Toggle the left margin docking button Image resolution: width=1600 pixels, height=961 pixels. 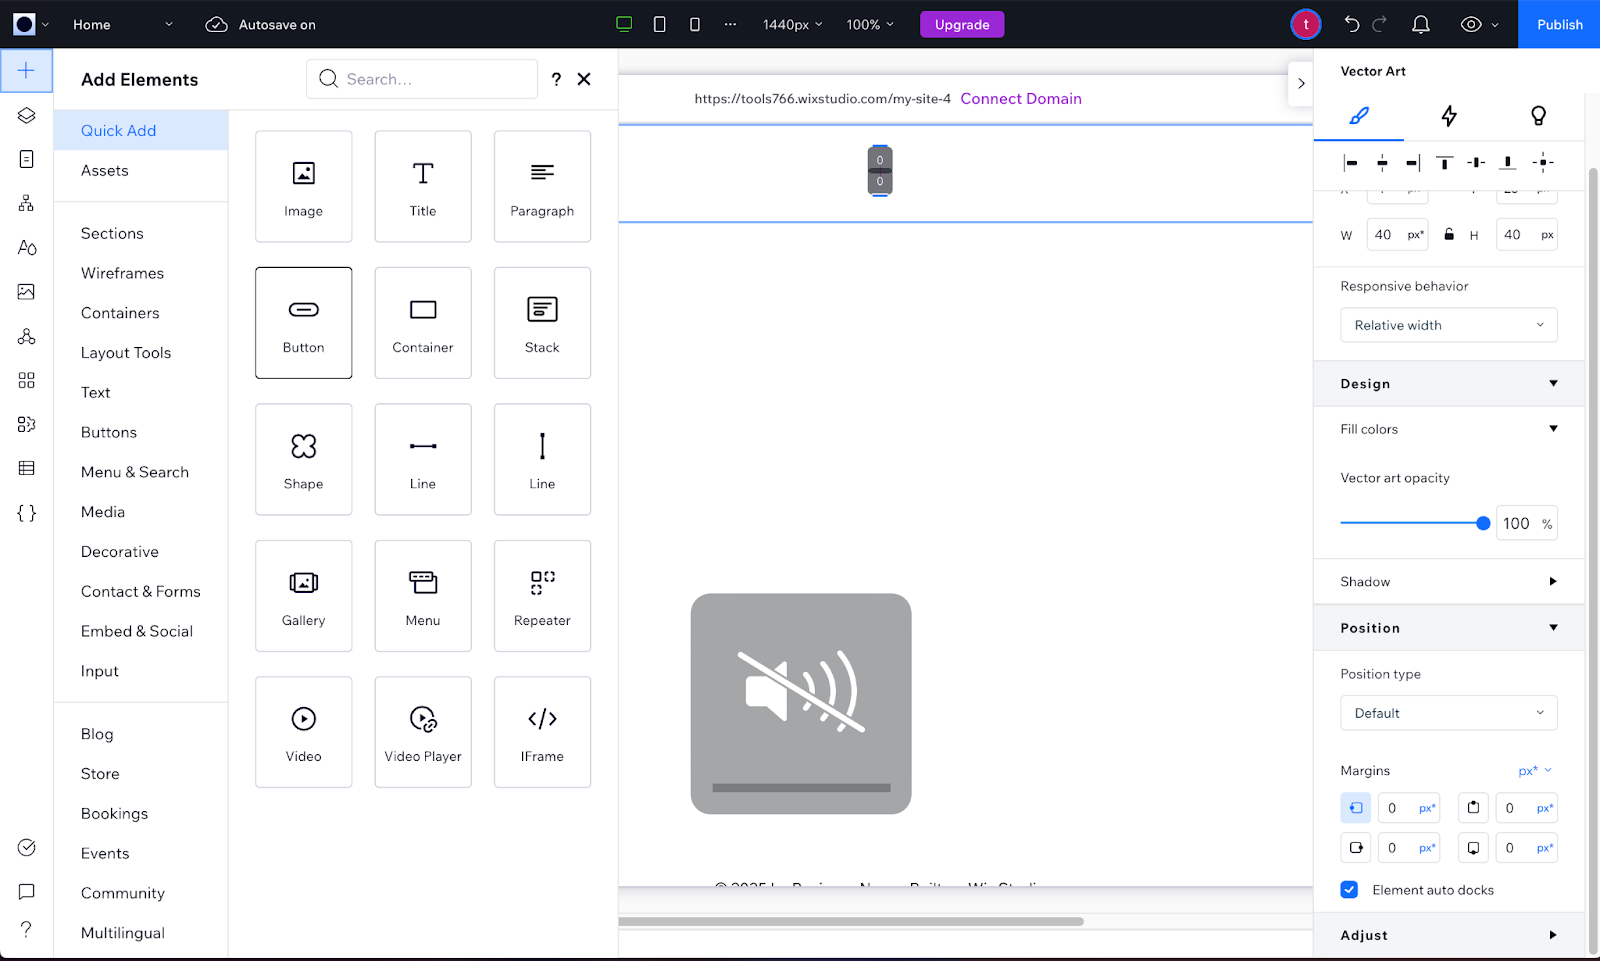point(1356,808)
